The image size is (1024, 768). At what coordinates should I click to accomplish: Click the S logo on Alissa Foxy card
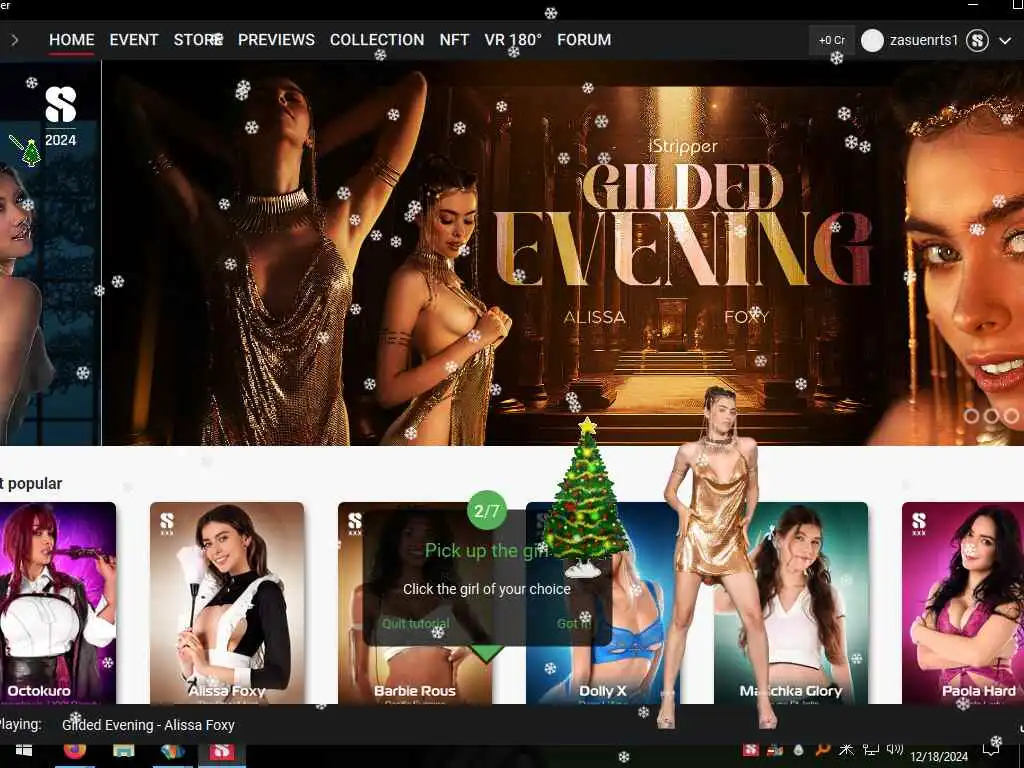pyautogui.click(x=167, y=524)
